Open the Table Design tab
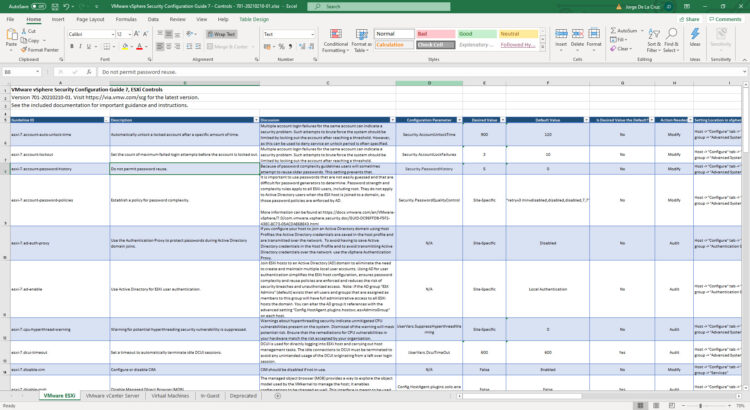 coord(254,19)
